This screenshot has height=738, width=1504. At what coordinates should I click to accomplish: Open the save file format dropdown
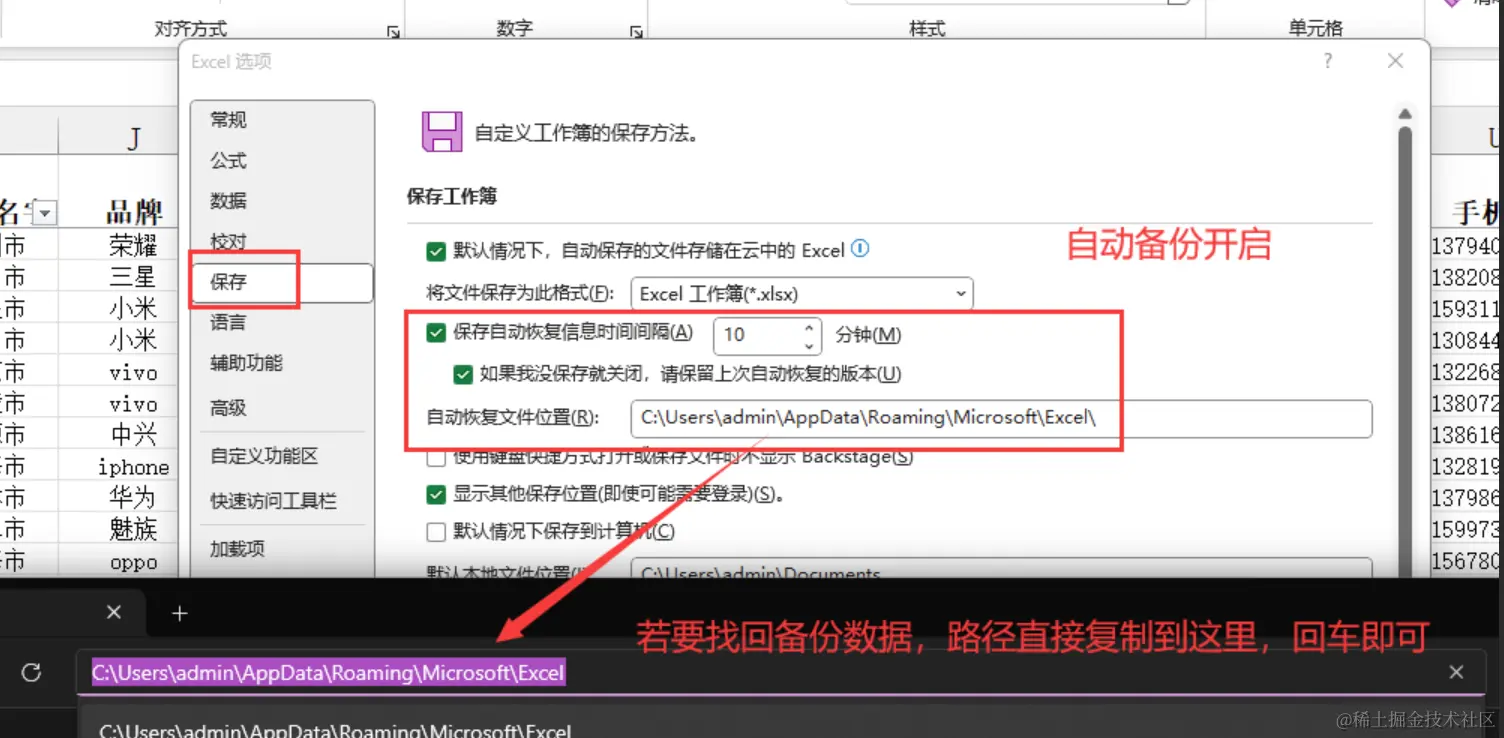pyautogui.click(x=802, y=294)
